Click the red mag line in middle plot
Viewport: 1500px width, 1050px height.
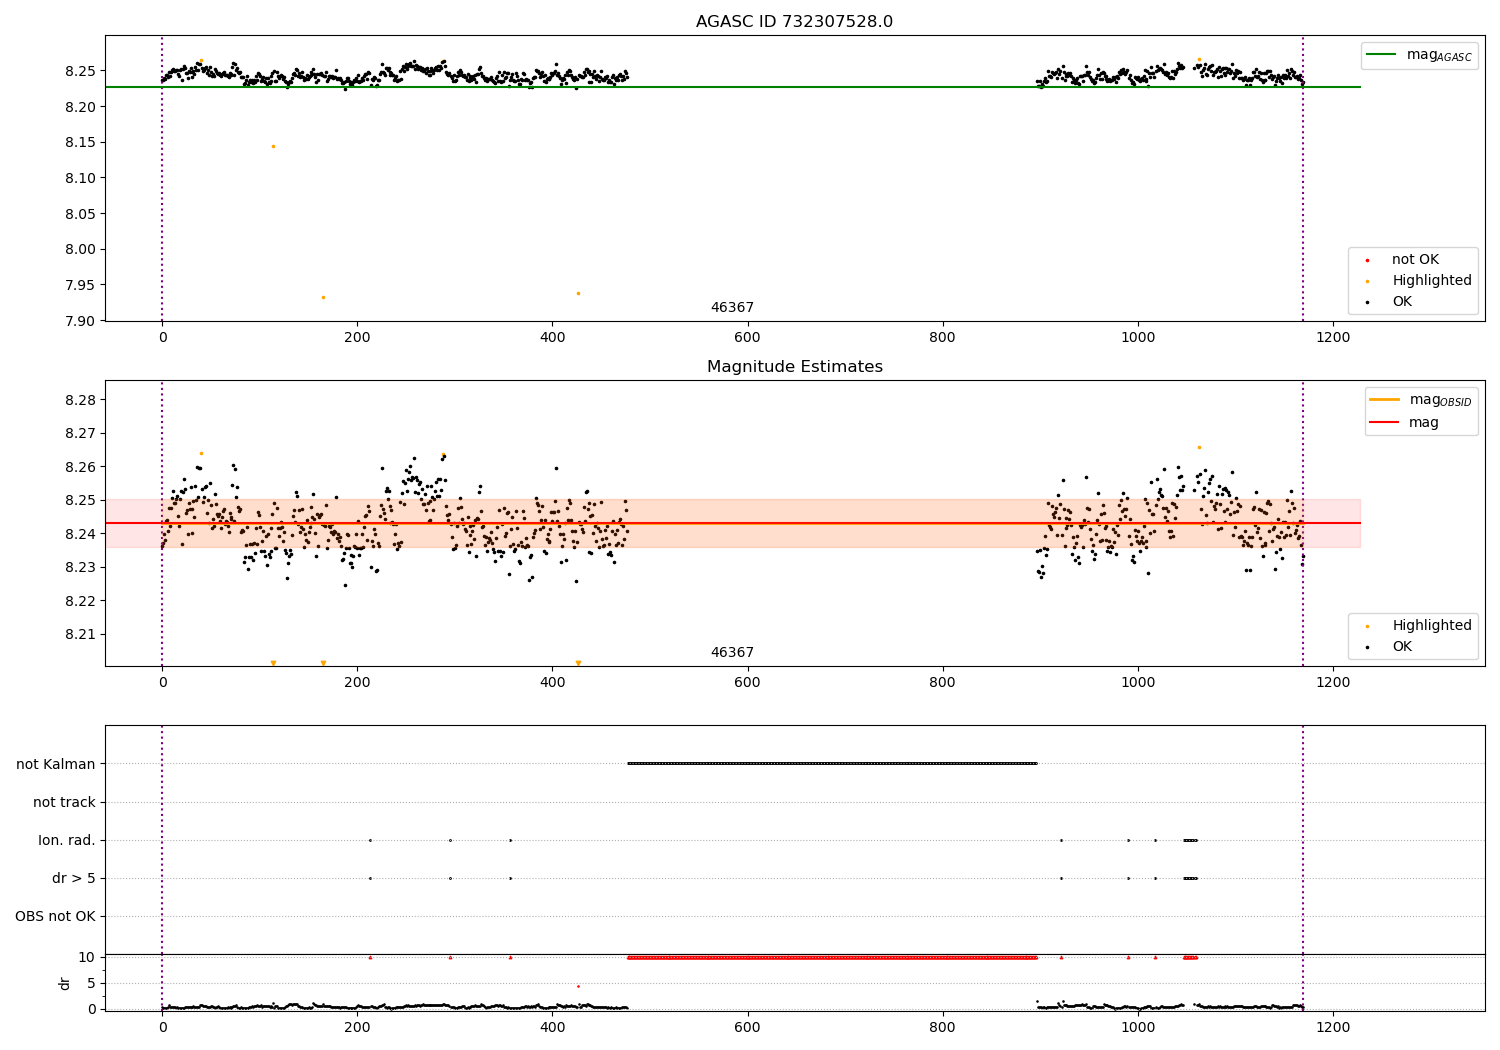point(733,523)
